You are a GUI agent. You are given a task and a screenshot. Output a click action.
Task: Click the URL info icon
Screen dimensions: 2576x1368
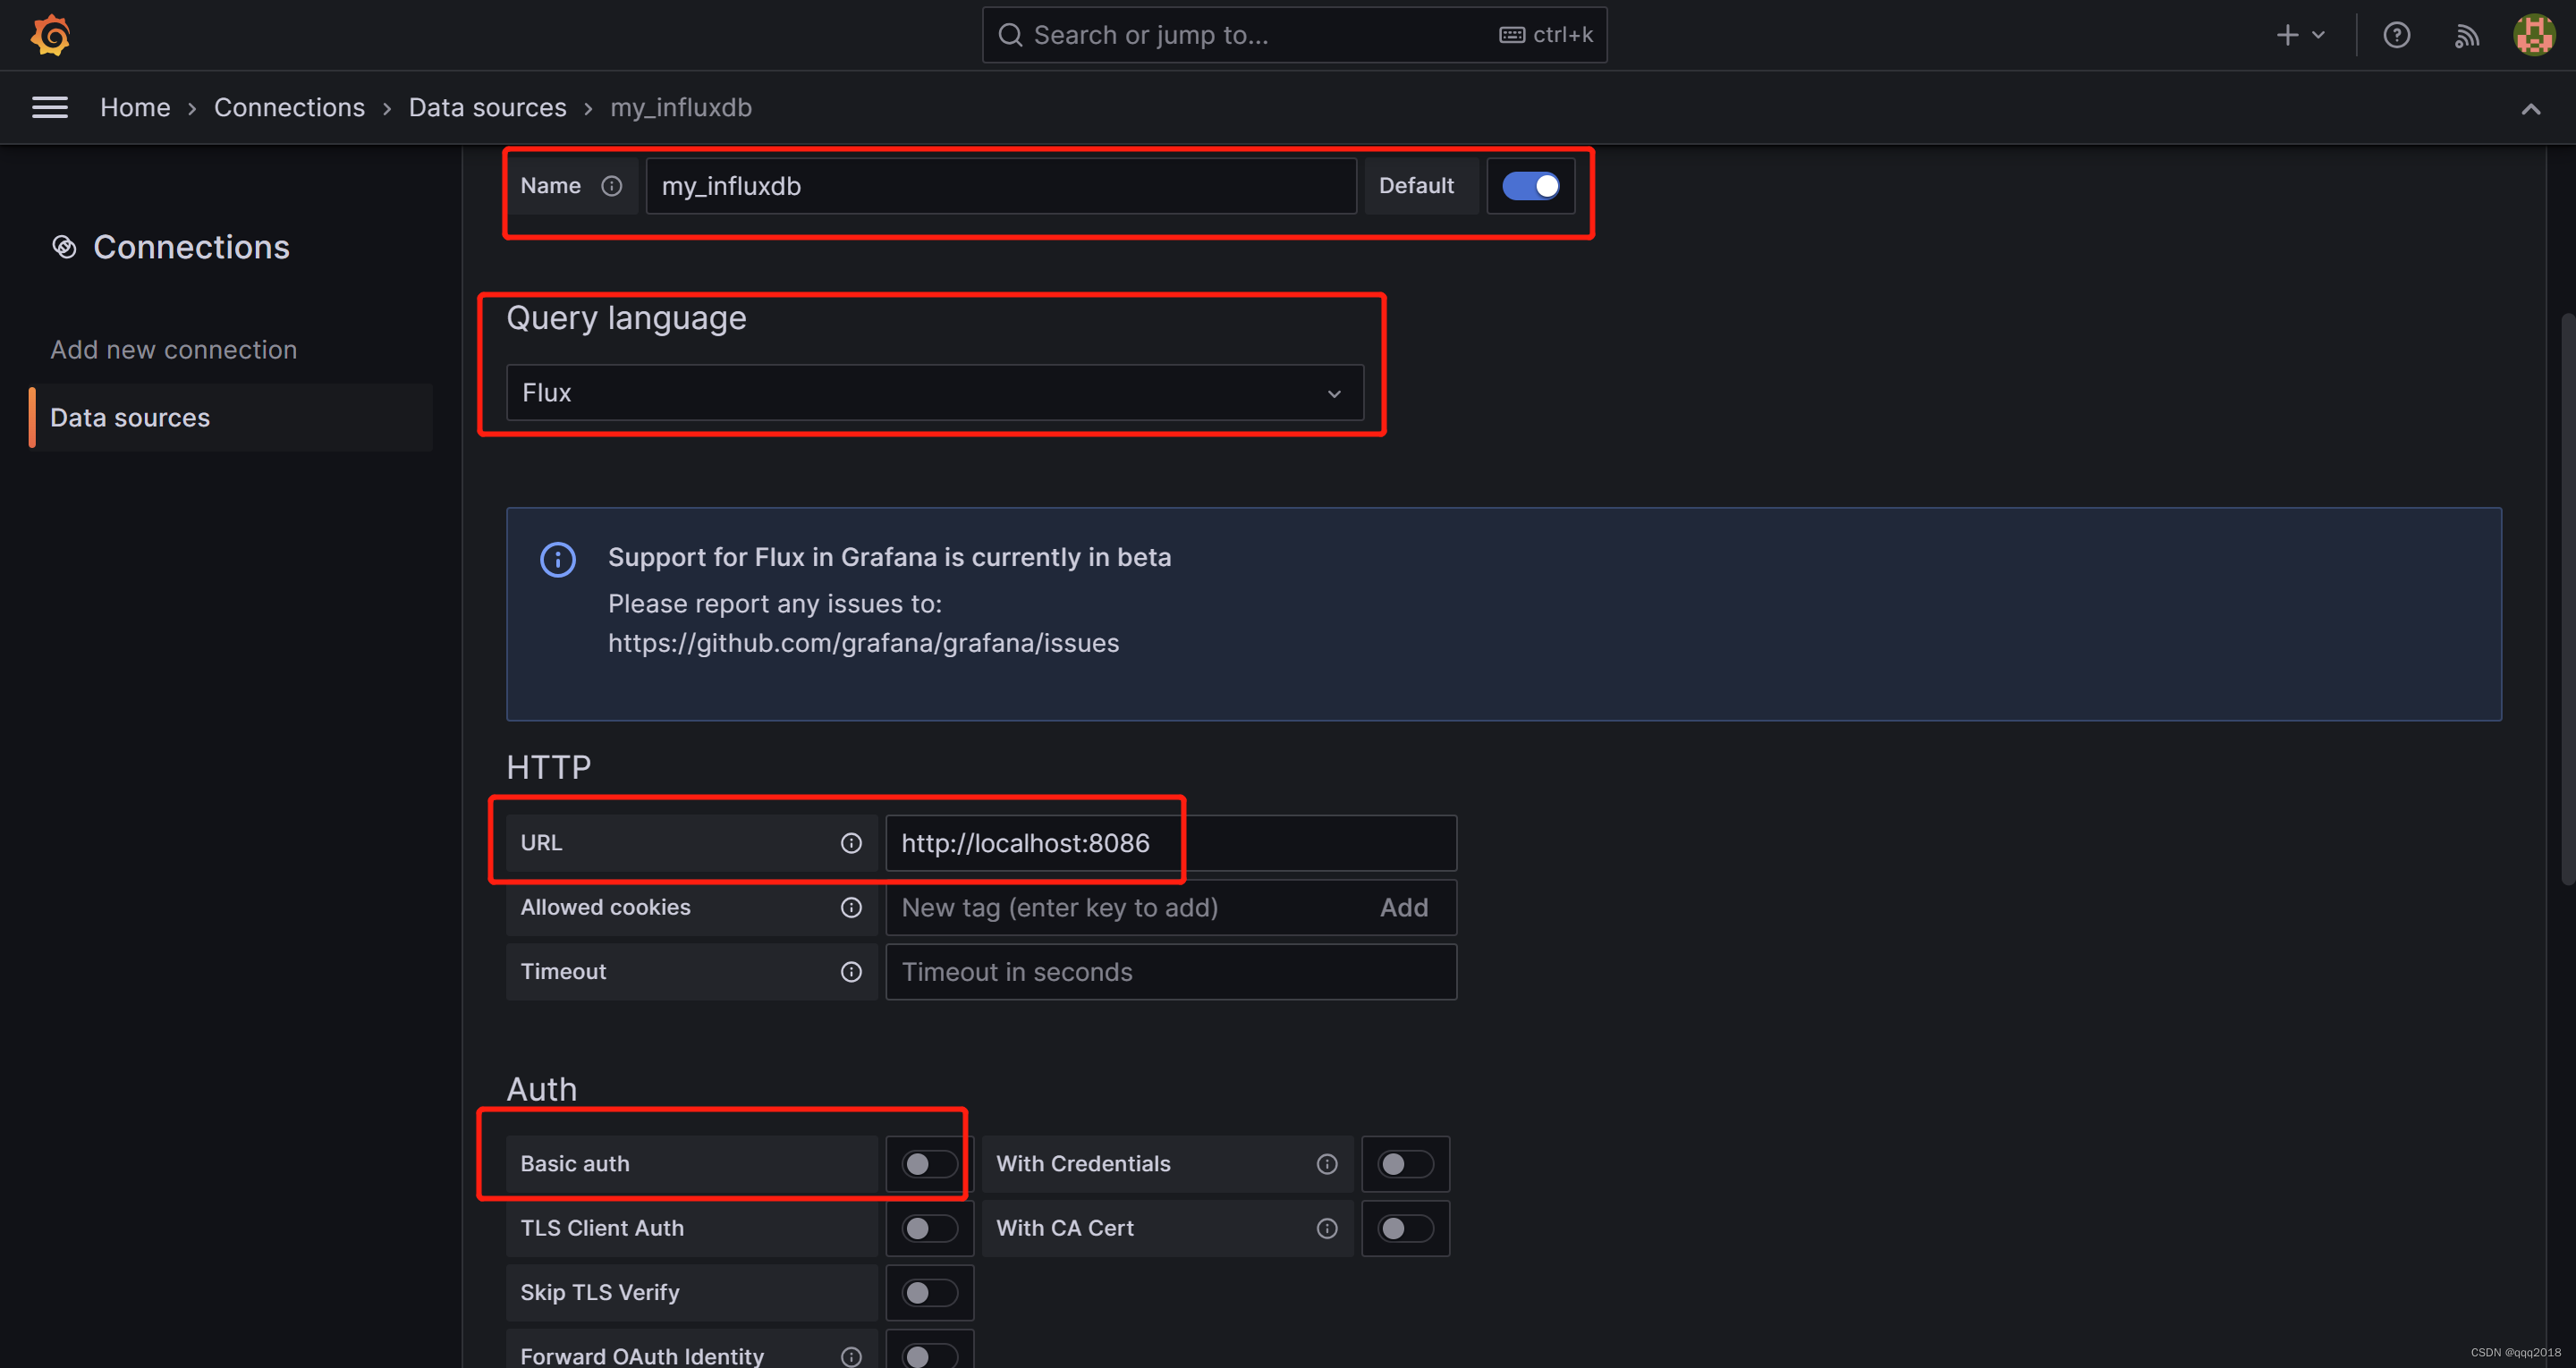[851, 843]
